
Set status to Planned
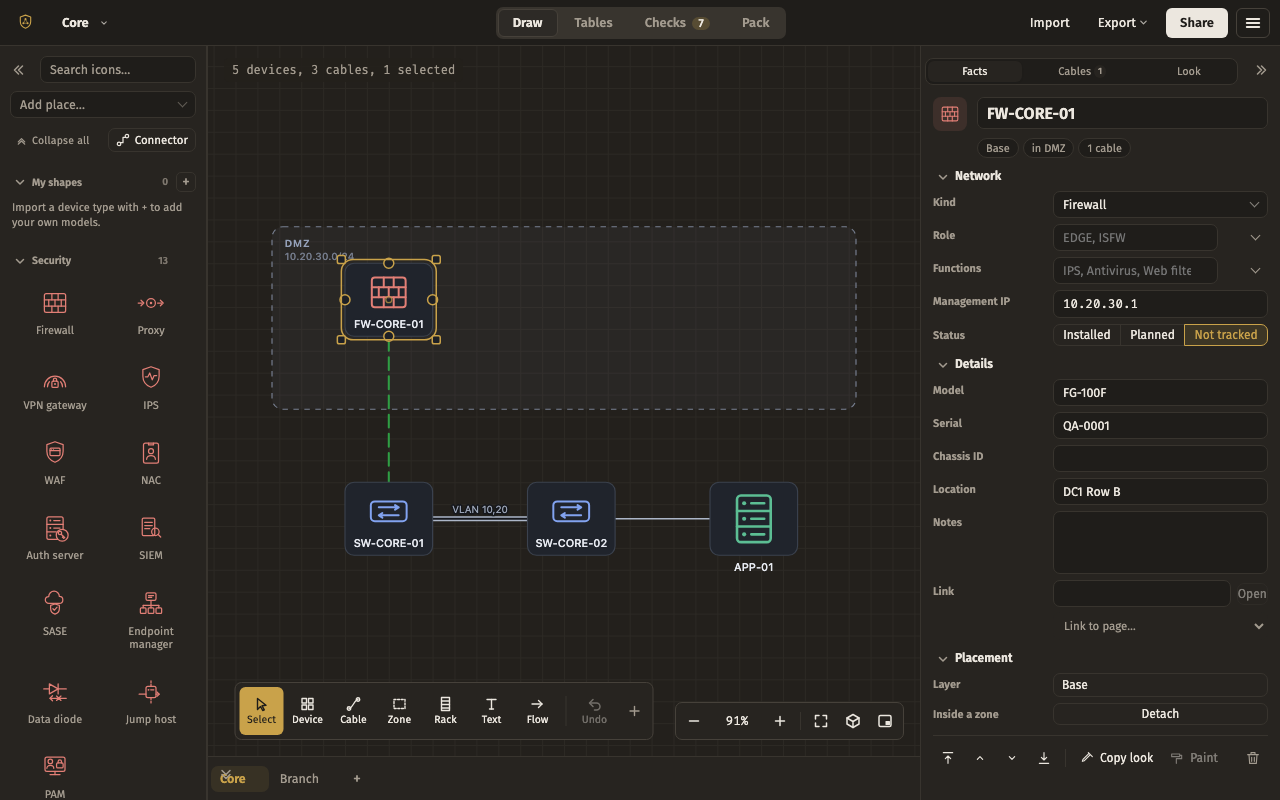(x=1152, y=335)
